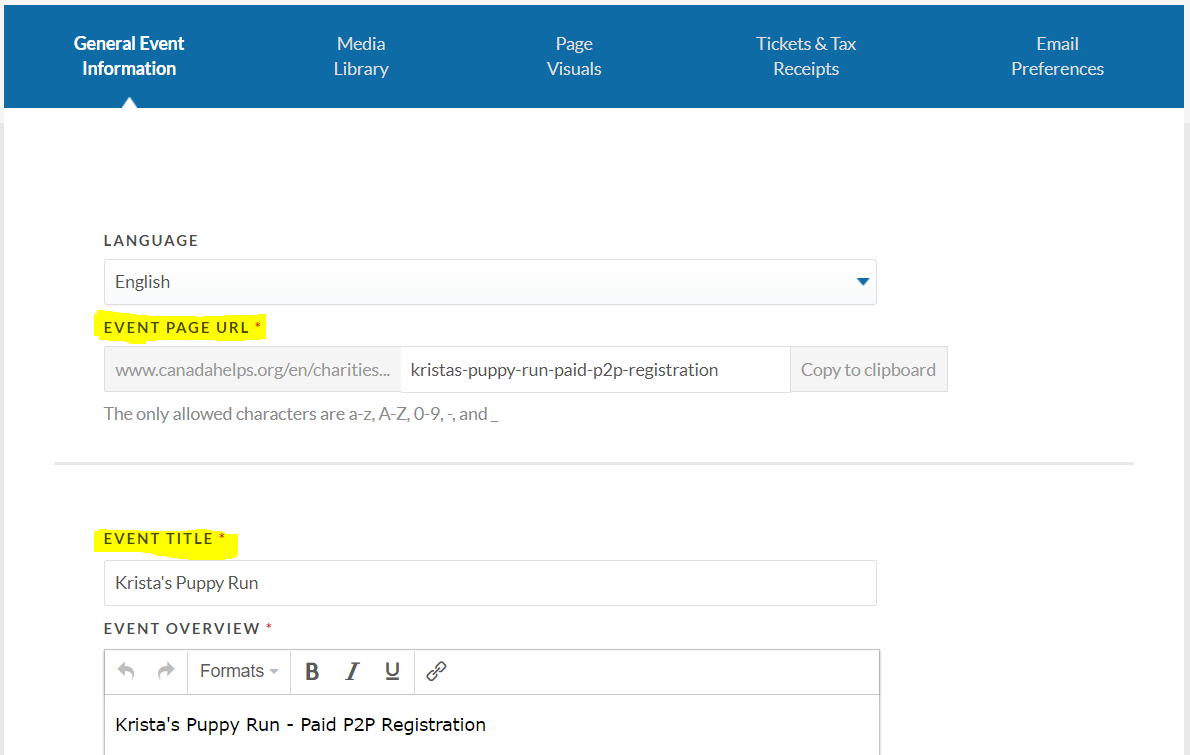Focus the Event Title text field
Image resolution: width=1190 pixels, height=755 pixels.
point(490,583)
